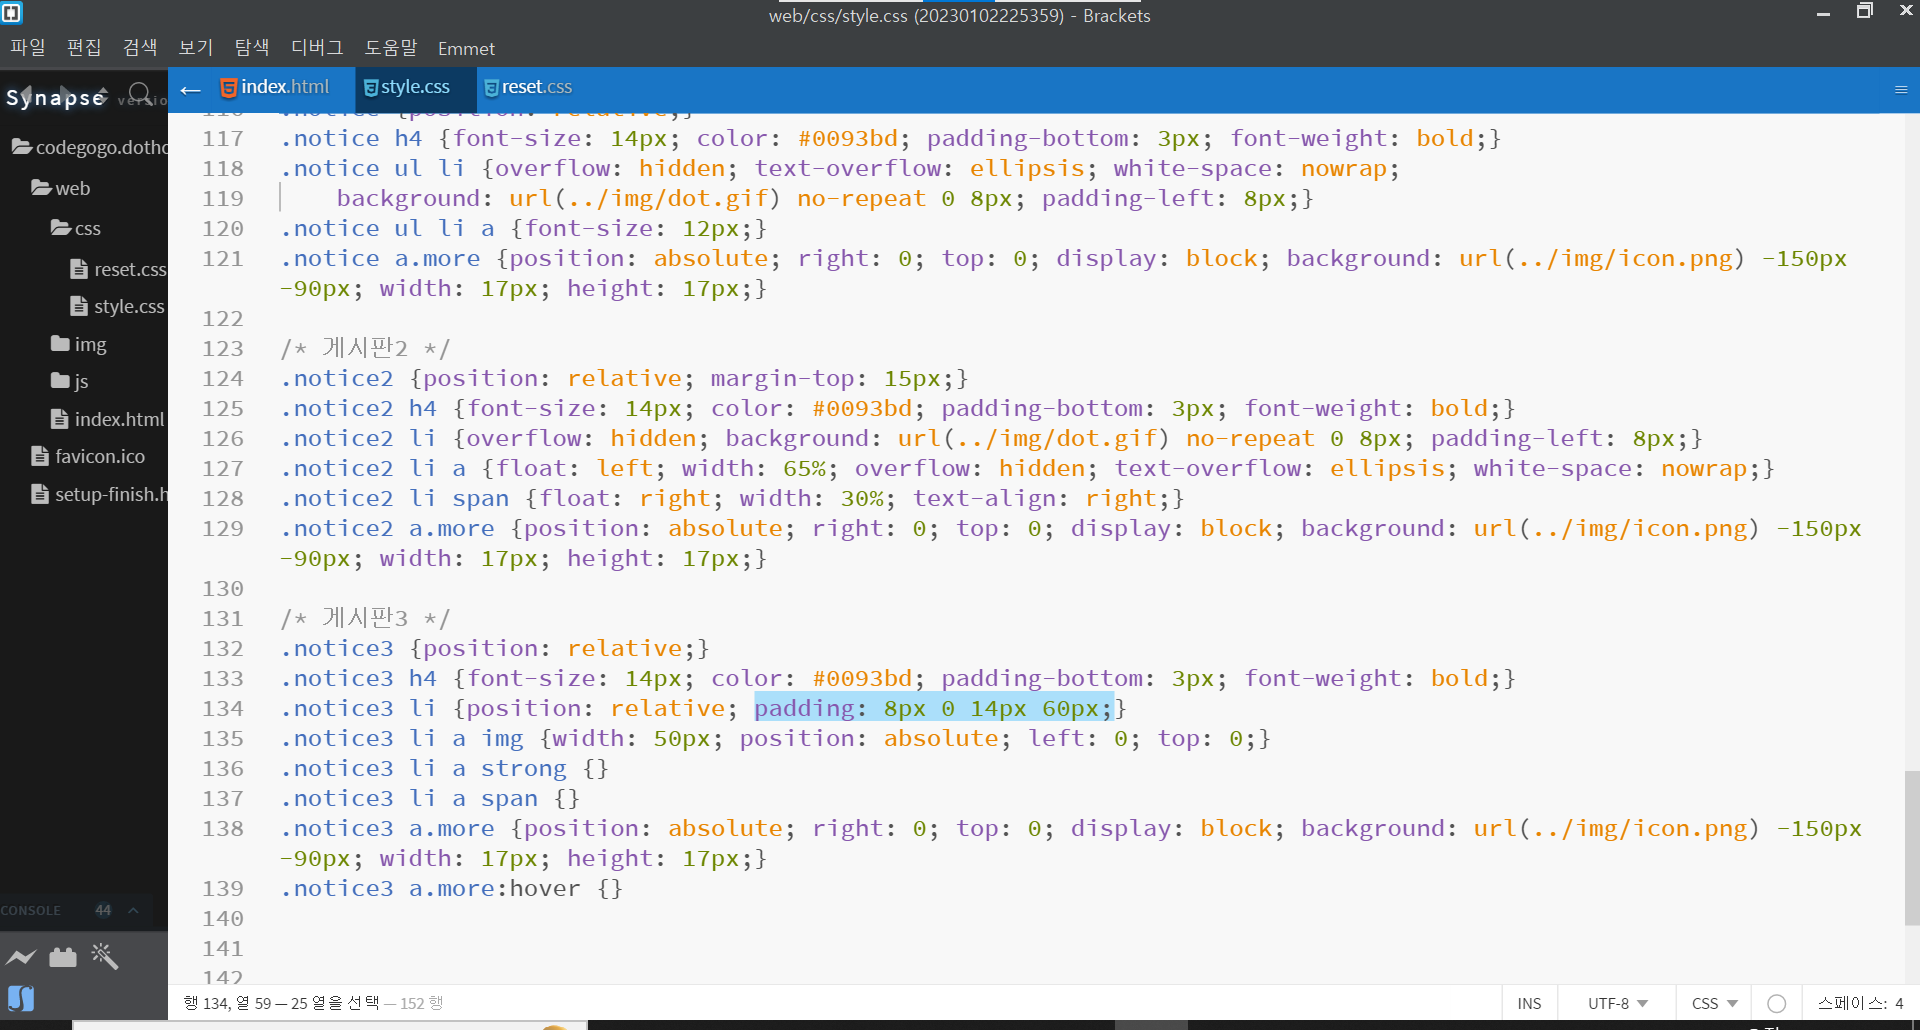Open the 편집 menu
The image size is (1920, 1030).
84,48
